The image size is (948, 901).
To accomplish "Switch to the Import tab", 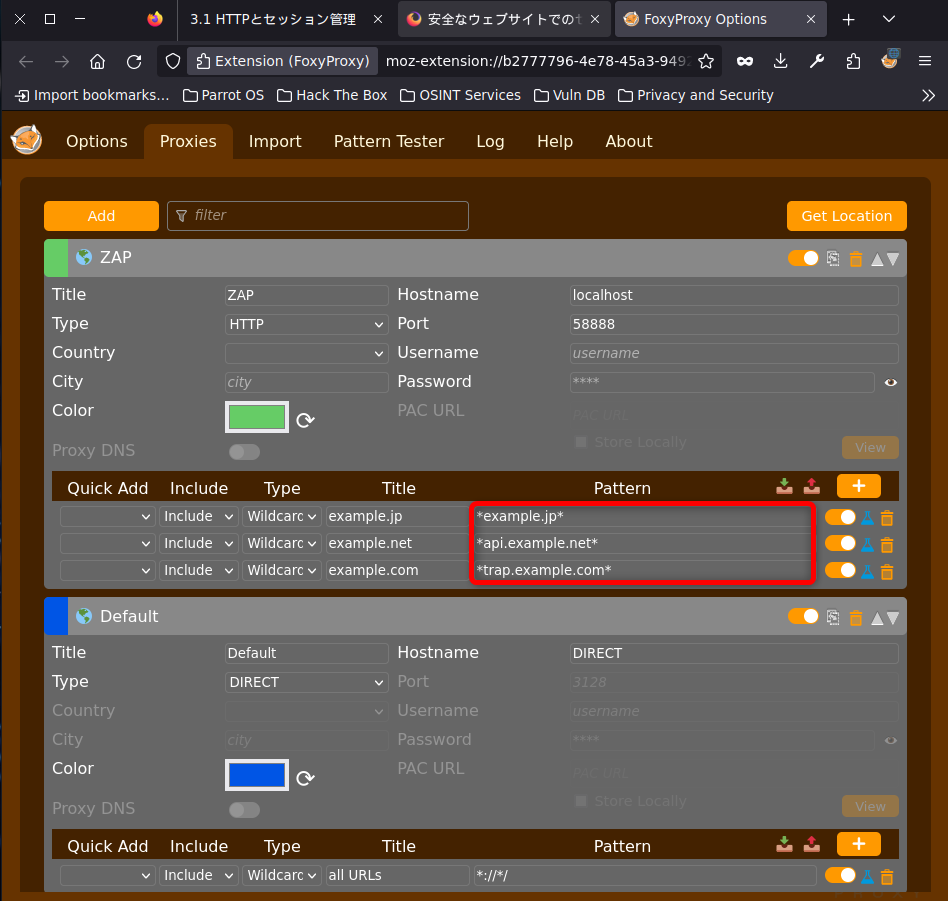I will (275, 141).
